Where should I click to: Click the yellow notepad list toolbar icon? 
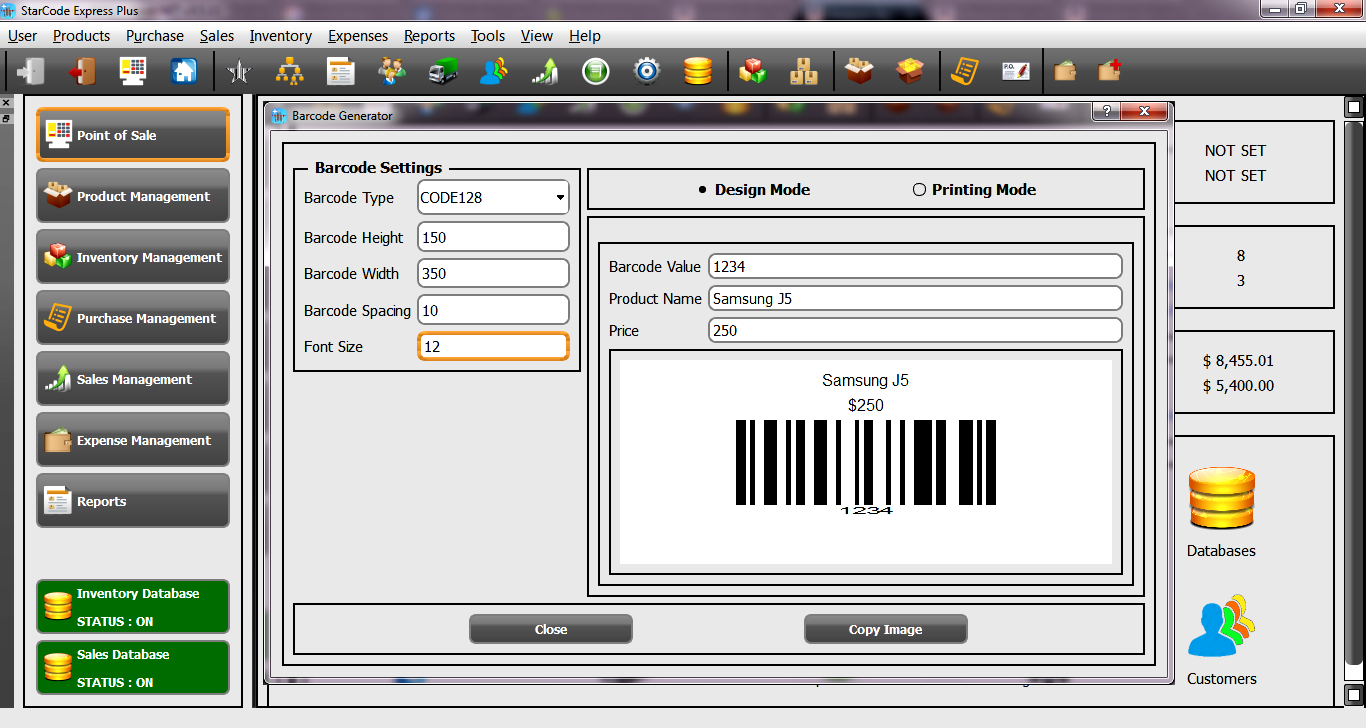965,71
